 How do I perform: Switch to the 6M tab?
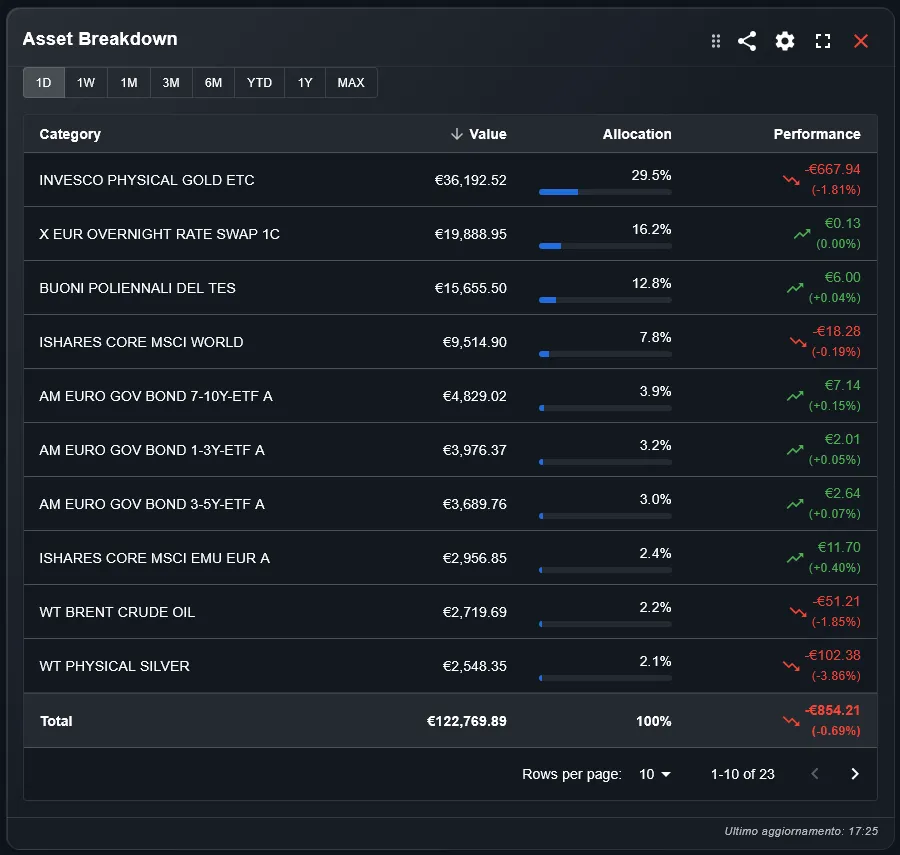[x=213, y=82]
